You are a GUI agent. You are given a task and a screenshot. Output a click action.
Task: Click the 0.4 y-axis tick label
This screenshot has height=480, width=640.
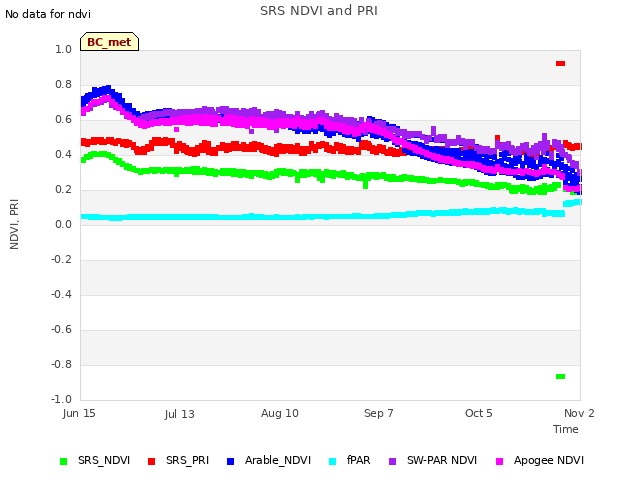tap(64, 154)
